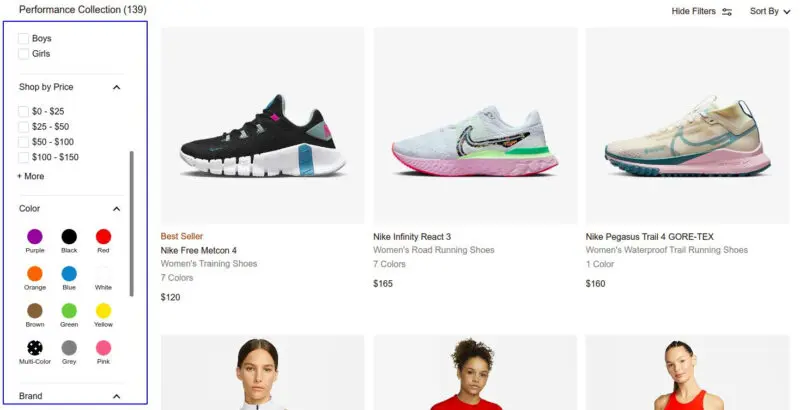Tick the Girls checkbox
This screenshot has height=410, width=800.
pos(23,54)
